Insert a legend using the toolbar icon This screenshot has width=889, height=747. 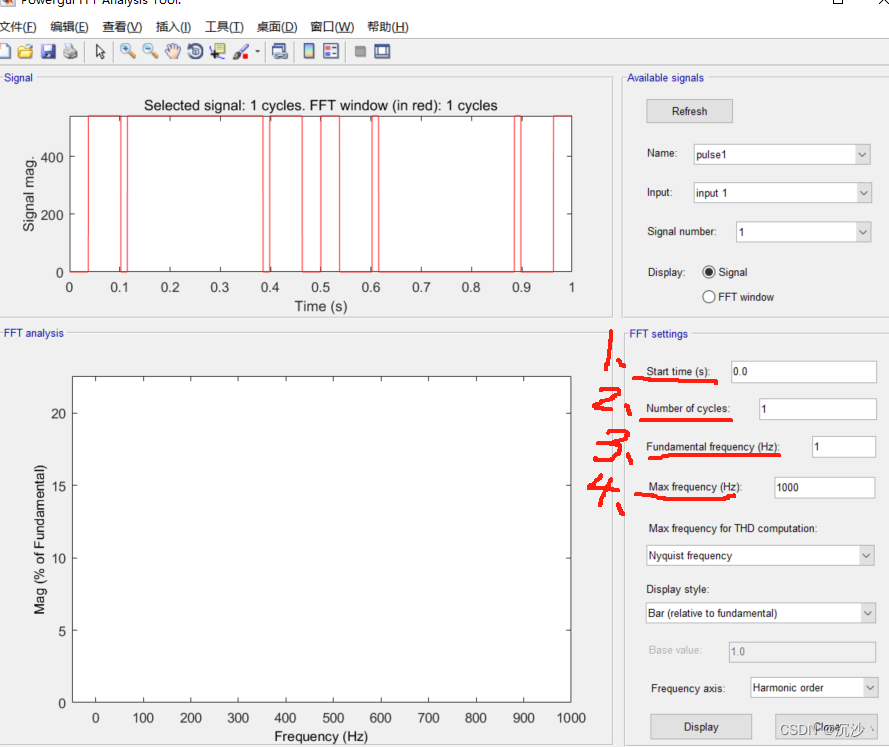(x=331, y=52)
